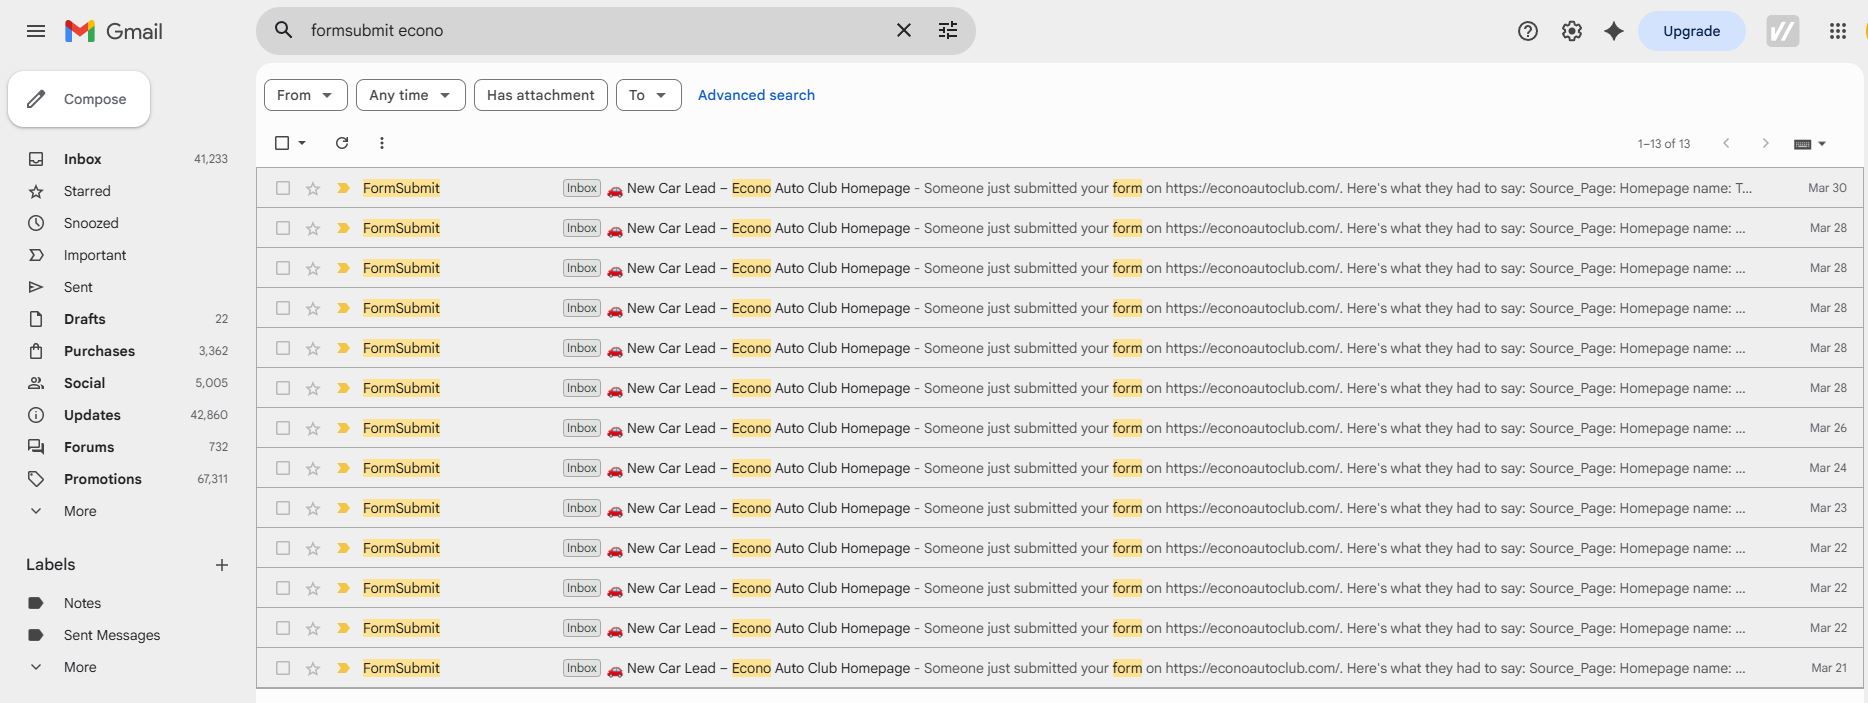1868x703 pixels.
Task: Star the Mar 24 FormSubmit email
Action: [313, 468]
